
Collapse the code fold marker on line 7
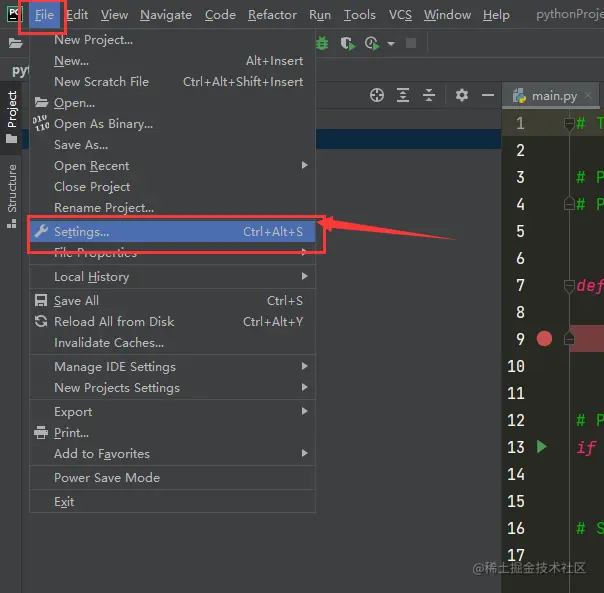(x=569, y=286)
